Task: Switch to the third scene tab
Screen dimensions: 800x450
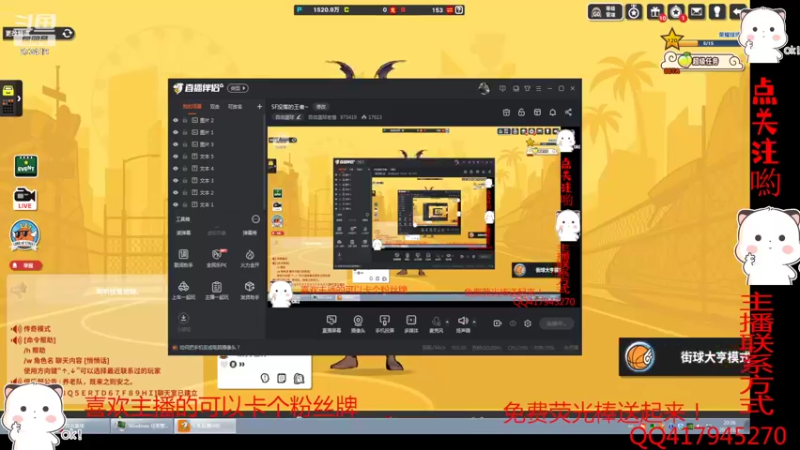Action: [x=235, y=107]
